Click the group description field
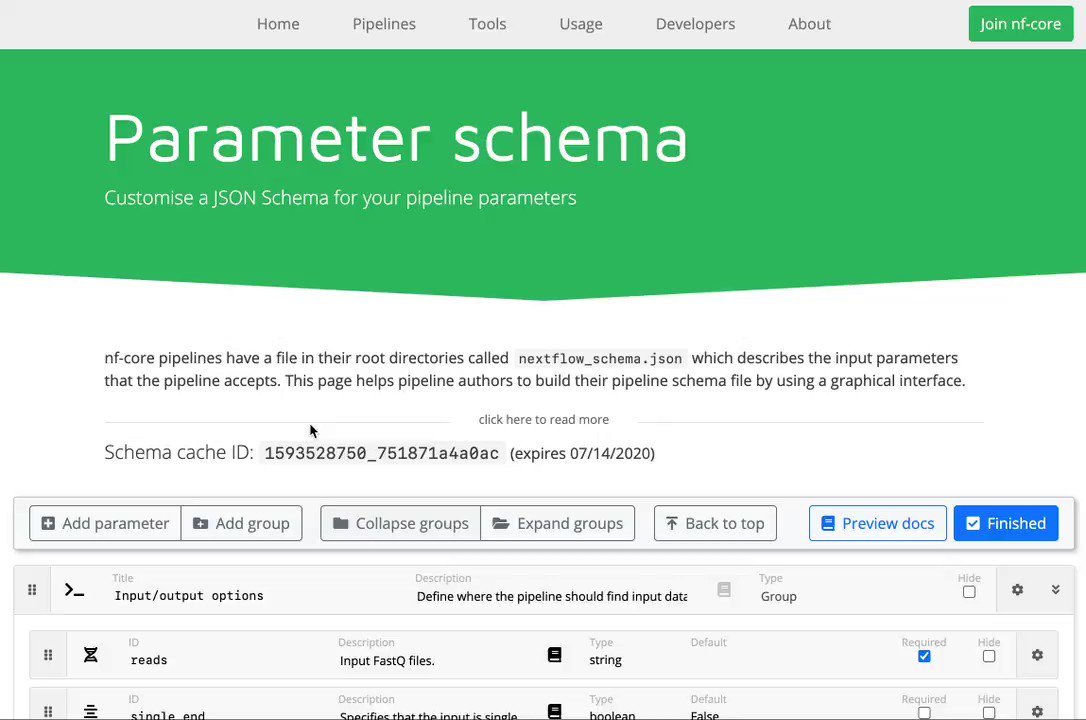This screenshot has width=1086, height=720. coord(552,596)
